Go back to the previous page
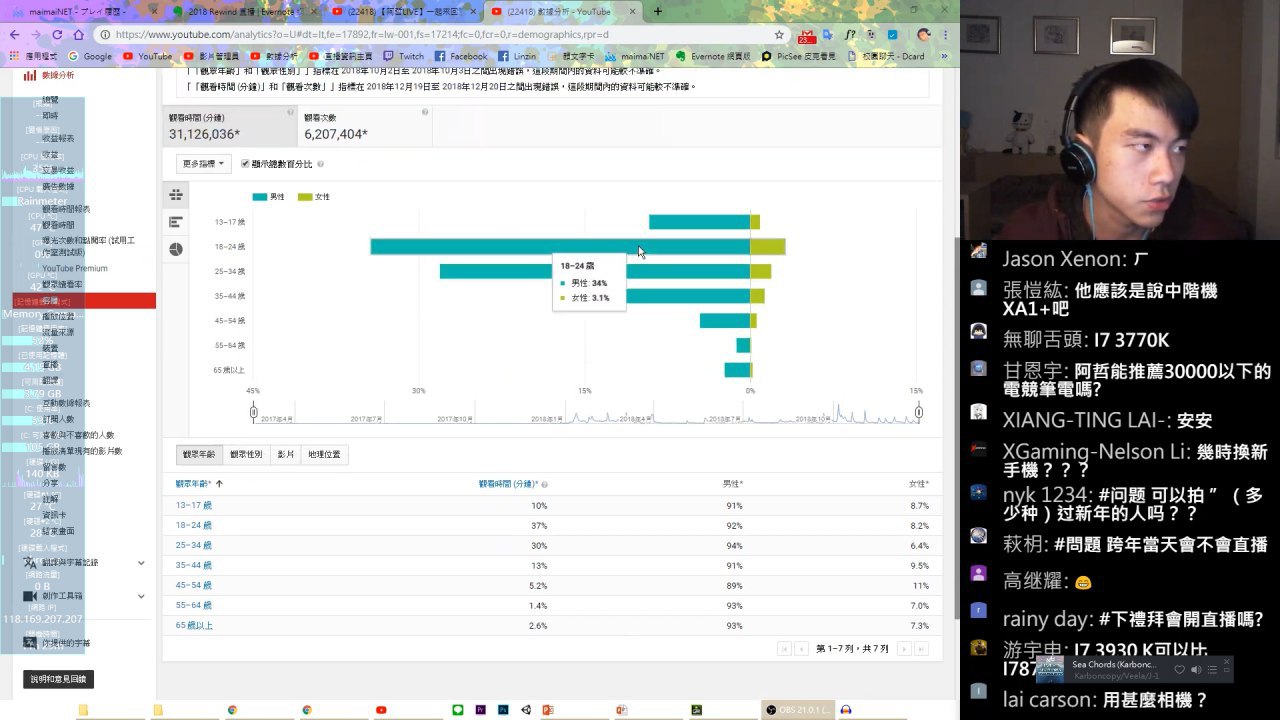The image size is (1280, 720). [x=14, y=34]
